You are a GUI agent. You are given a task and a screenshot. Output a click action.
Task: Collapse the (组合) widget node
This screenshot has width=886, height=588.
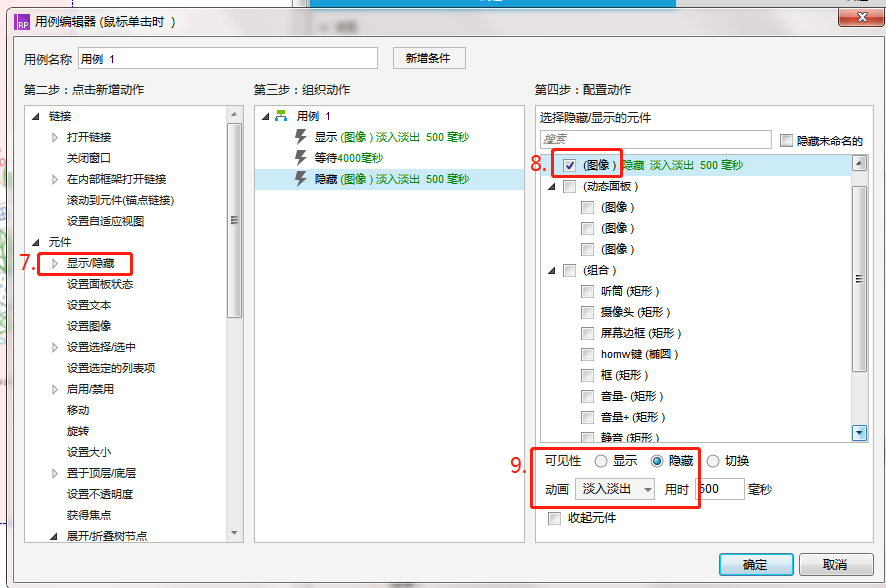552,271
